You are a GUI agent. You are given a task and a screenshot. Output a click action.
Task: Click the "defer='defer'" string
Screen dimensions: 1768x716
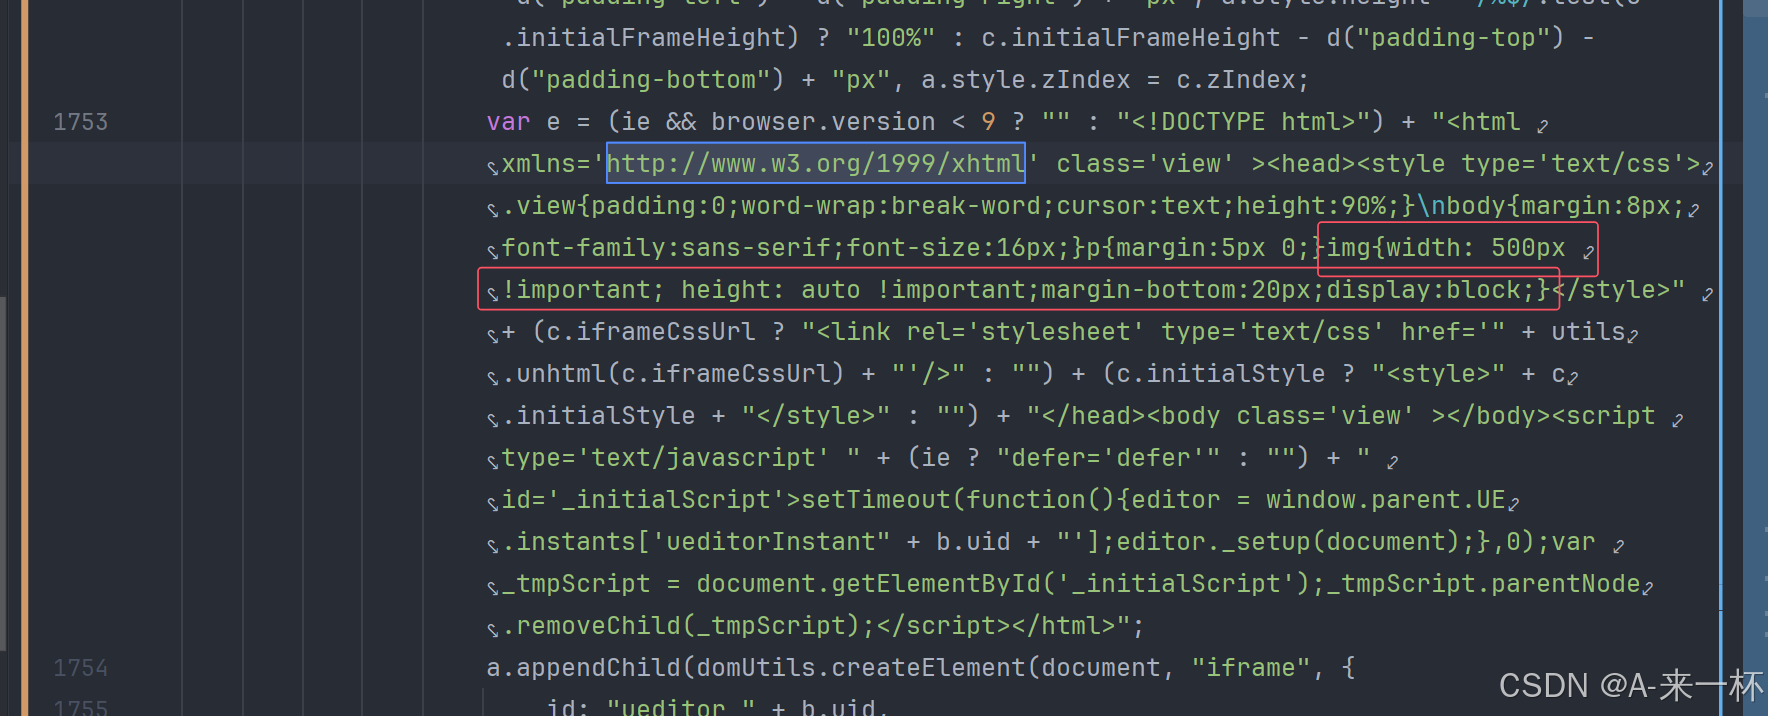tap(1108, 457)
